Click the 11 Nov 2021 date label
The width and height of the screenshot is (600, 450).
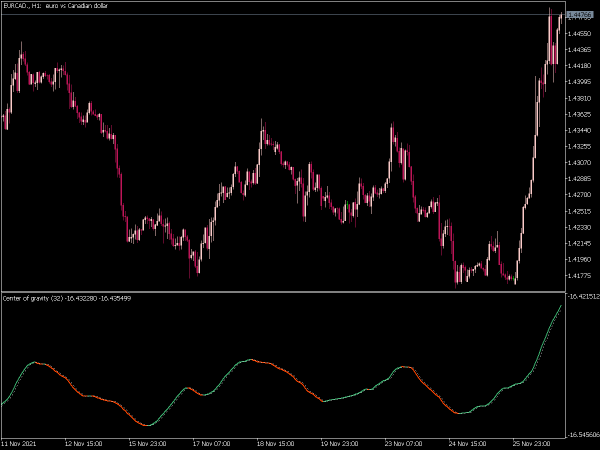(19, 443)
